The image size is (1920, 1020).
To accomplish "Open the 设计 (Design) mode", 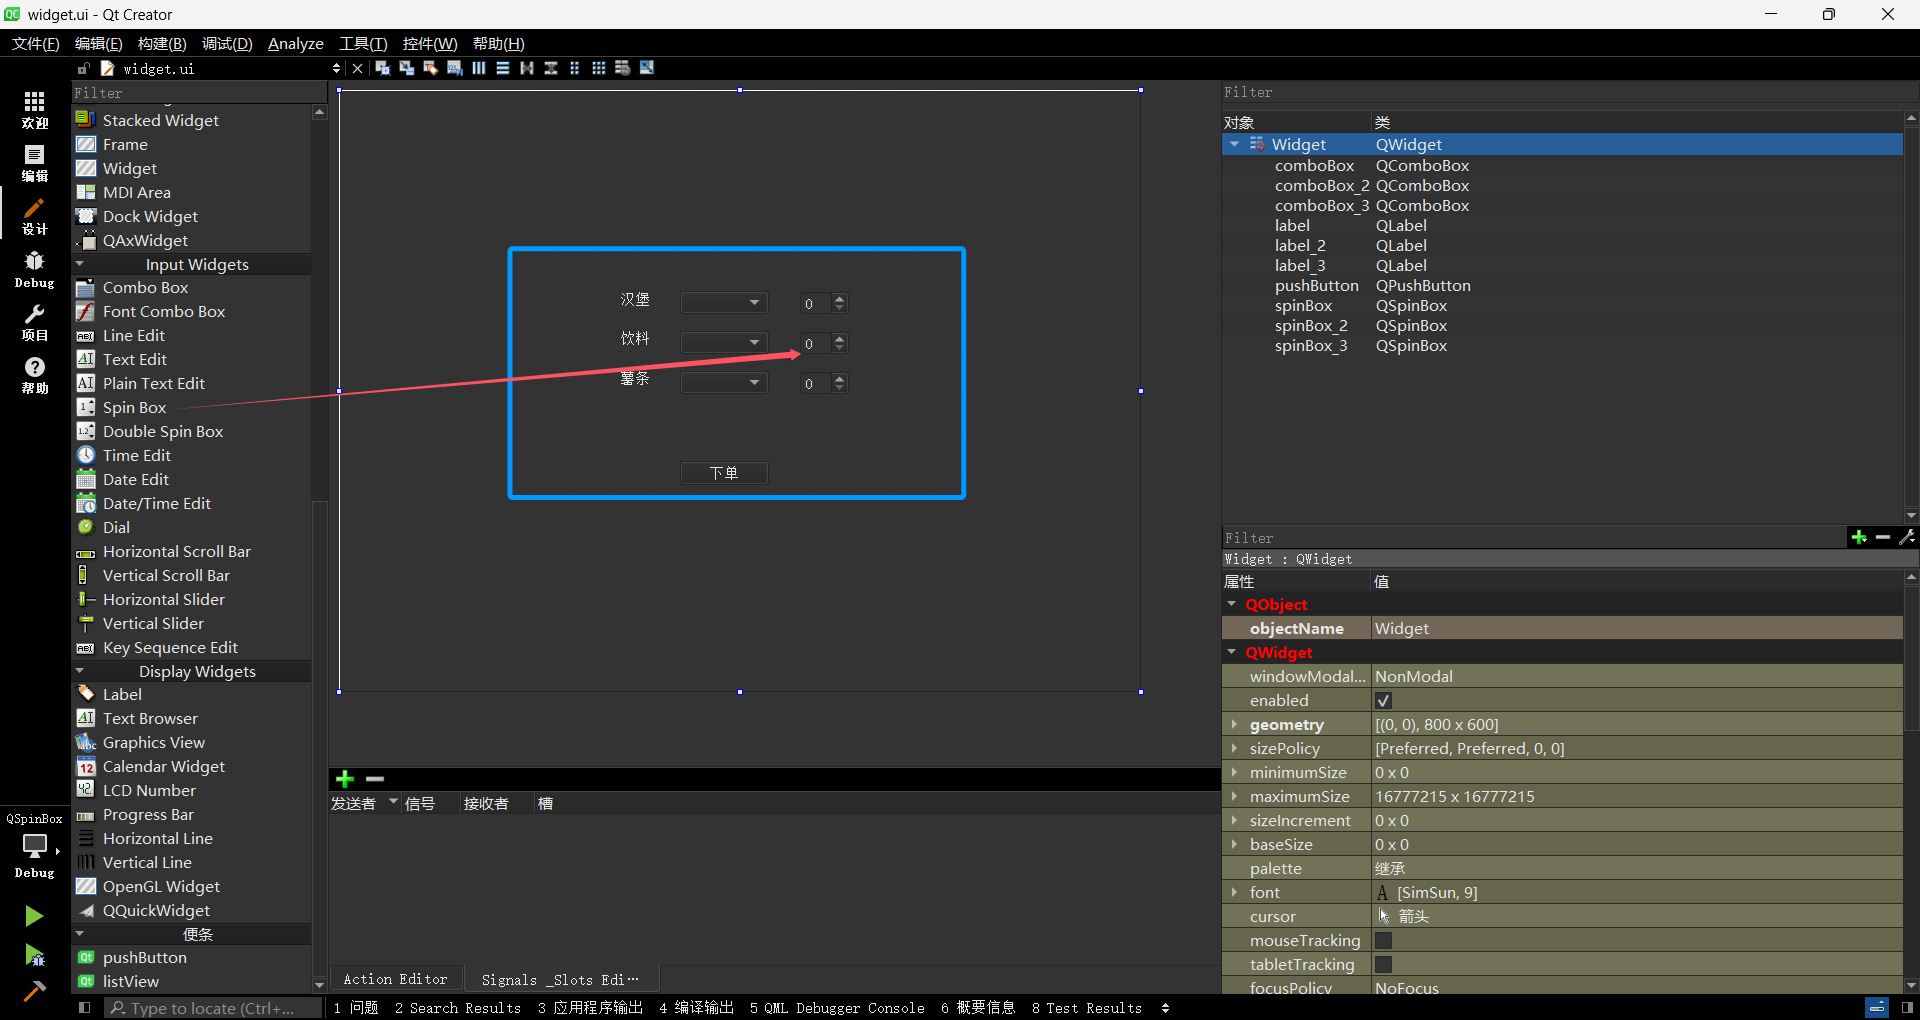I will click(35, 216).
